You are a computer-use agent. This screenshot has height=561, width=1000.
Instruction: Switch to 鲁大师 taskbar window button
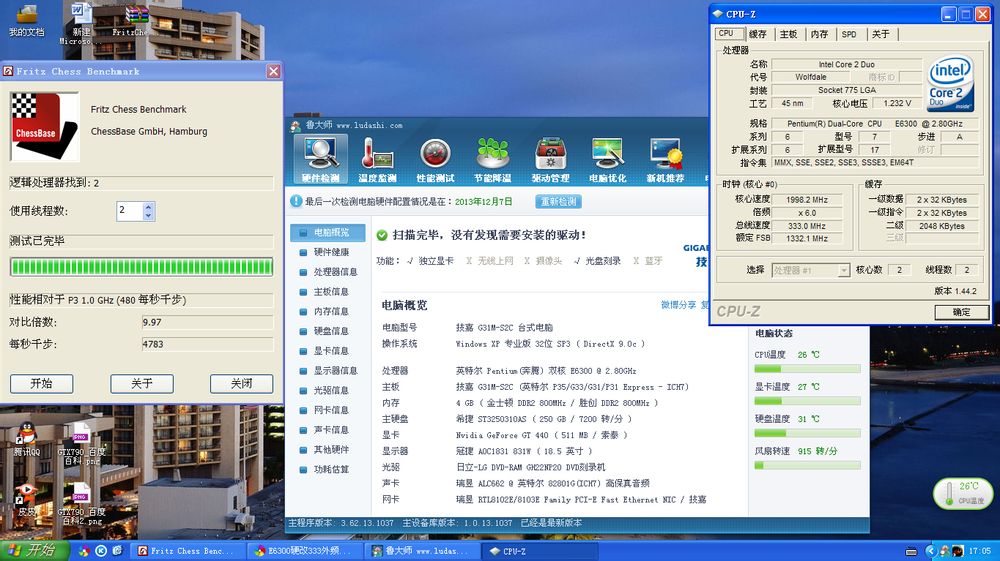pos(422,551)
